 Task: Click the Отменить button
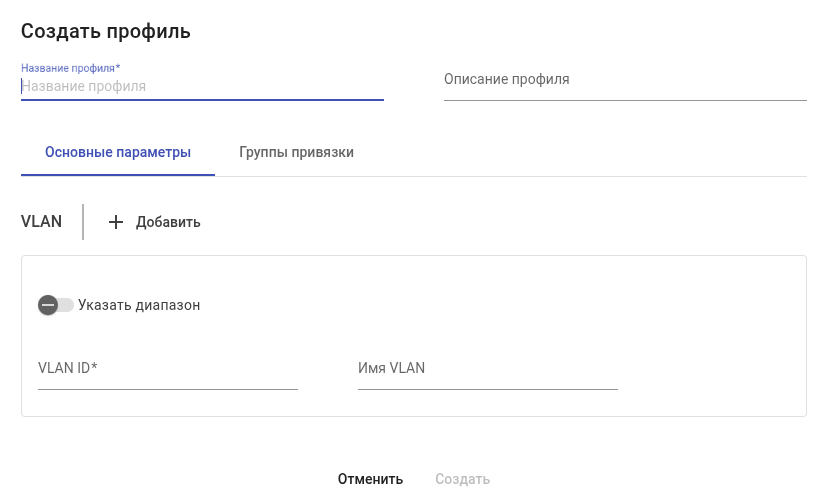(x=370, y=479)
